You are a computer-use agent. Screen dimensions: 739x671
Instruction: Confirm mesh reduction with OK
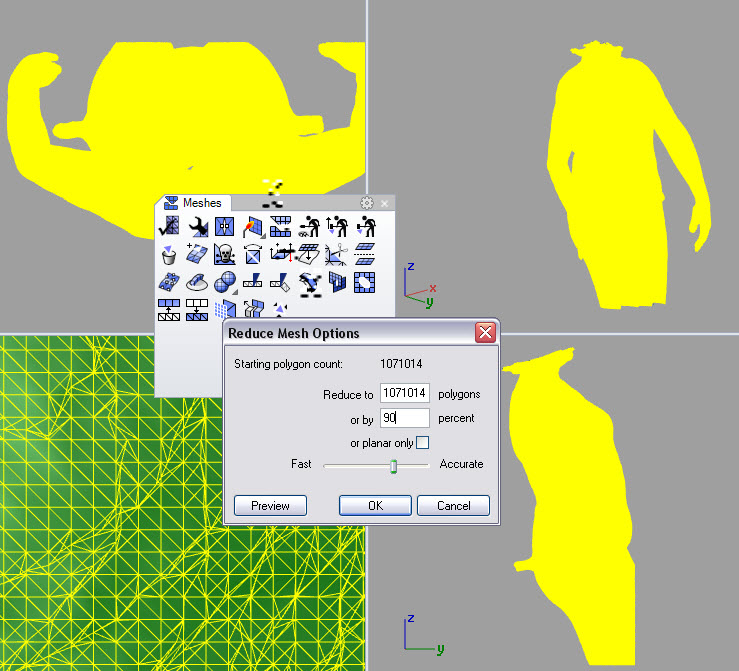[x=375, y=506]
